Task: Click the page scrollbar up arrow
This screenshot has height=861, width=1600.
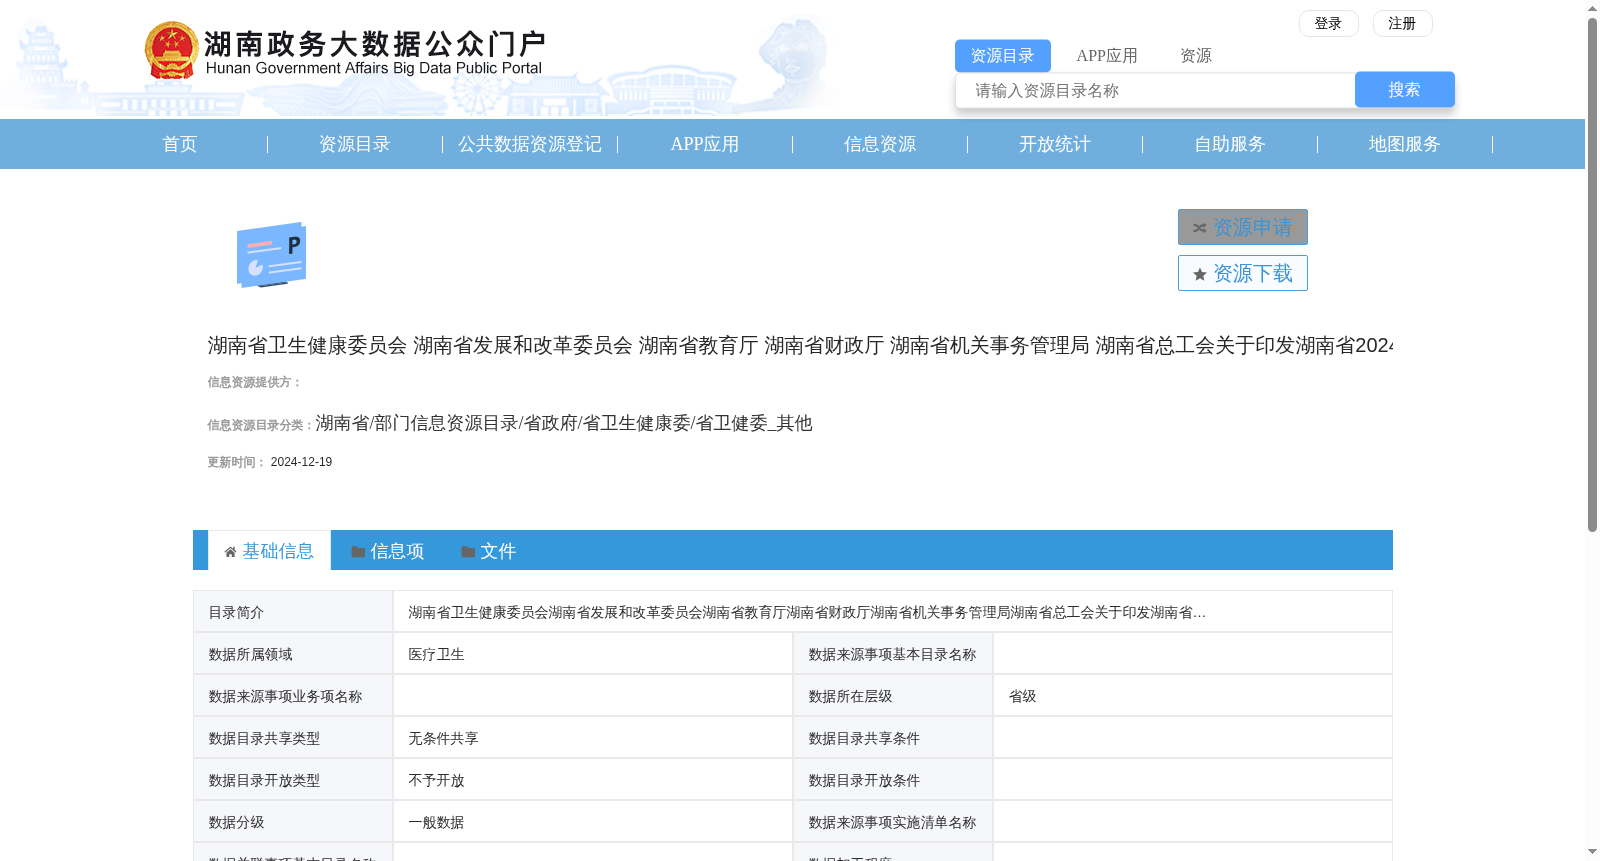Action: (1592, 8)
